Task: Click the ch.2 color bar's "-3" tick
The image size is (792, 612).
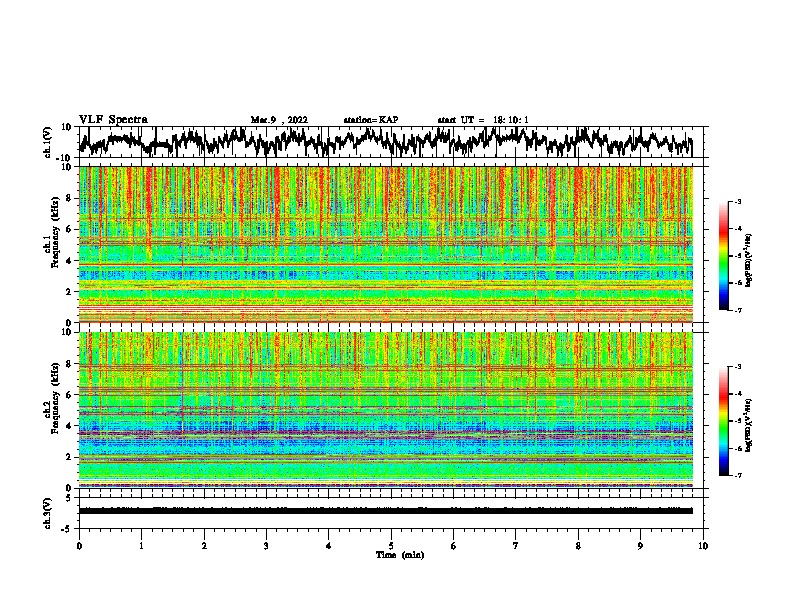Action: click(x=738, y=367)
